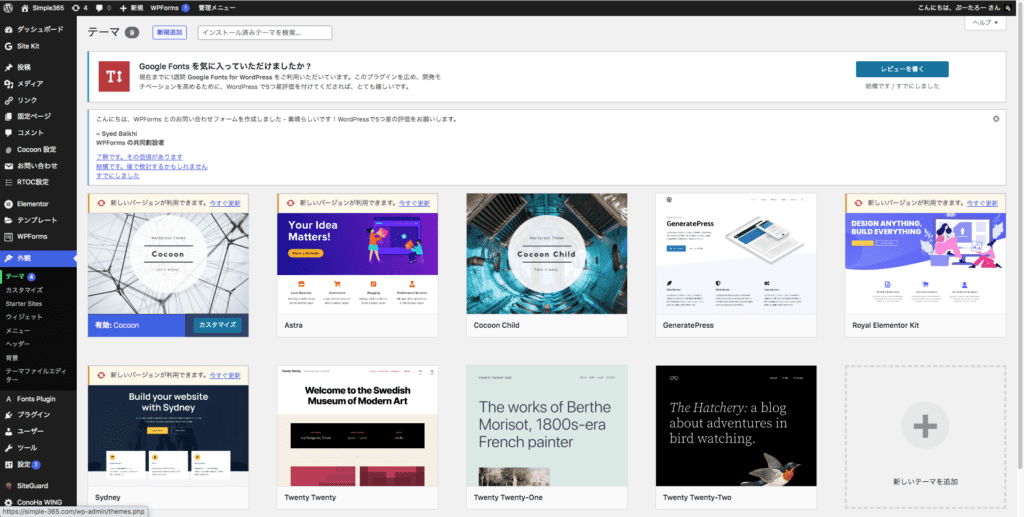
Task: Select the GeneratePress theme thumbnail
Action: point(736,253)
